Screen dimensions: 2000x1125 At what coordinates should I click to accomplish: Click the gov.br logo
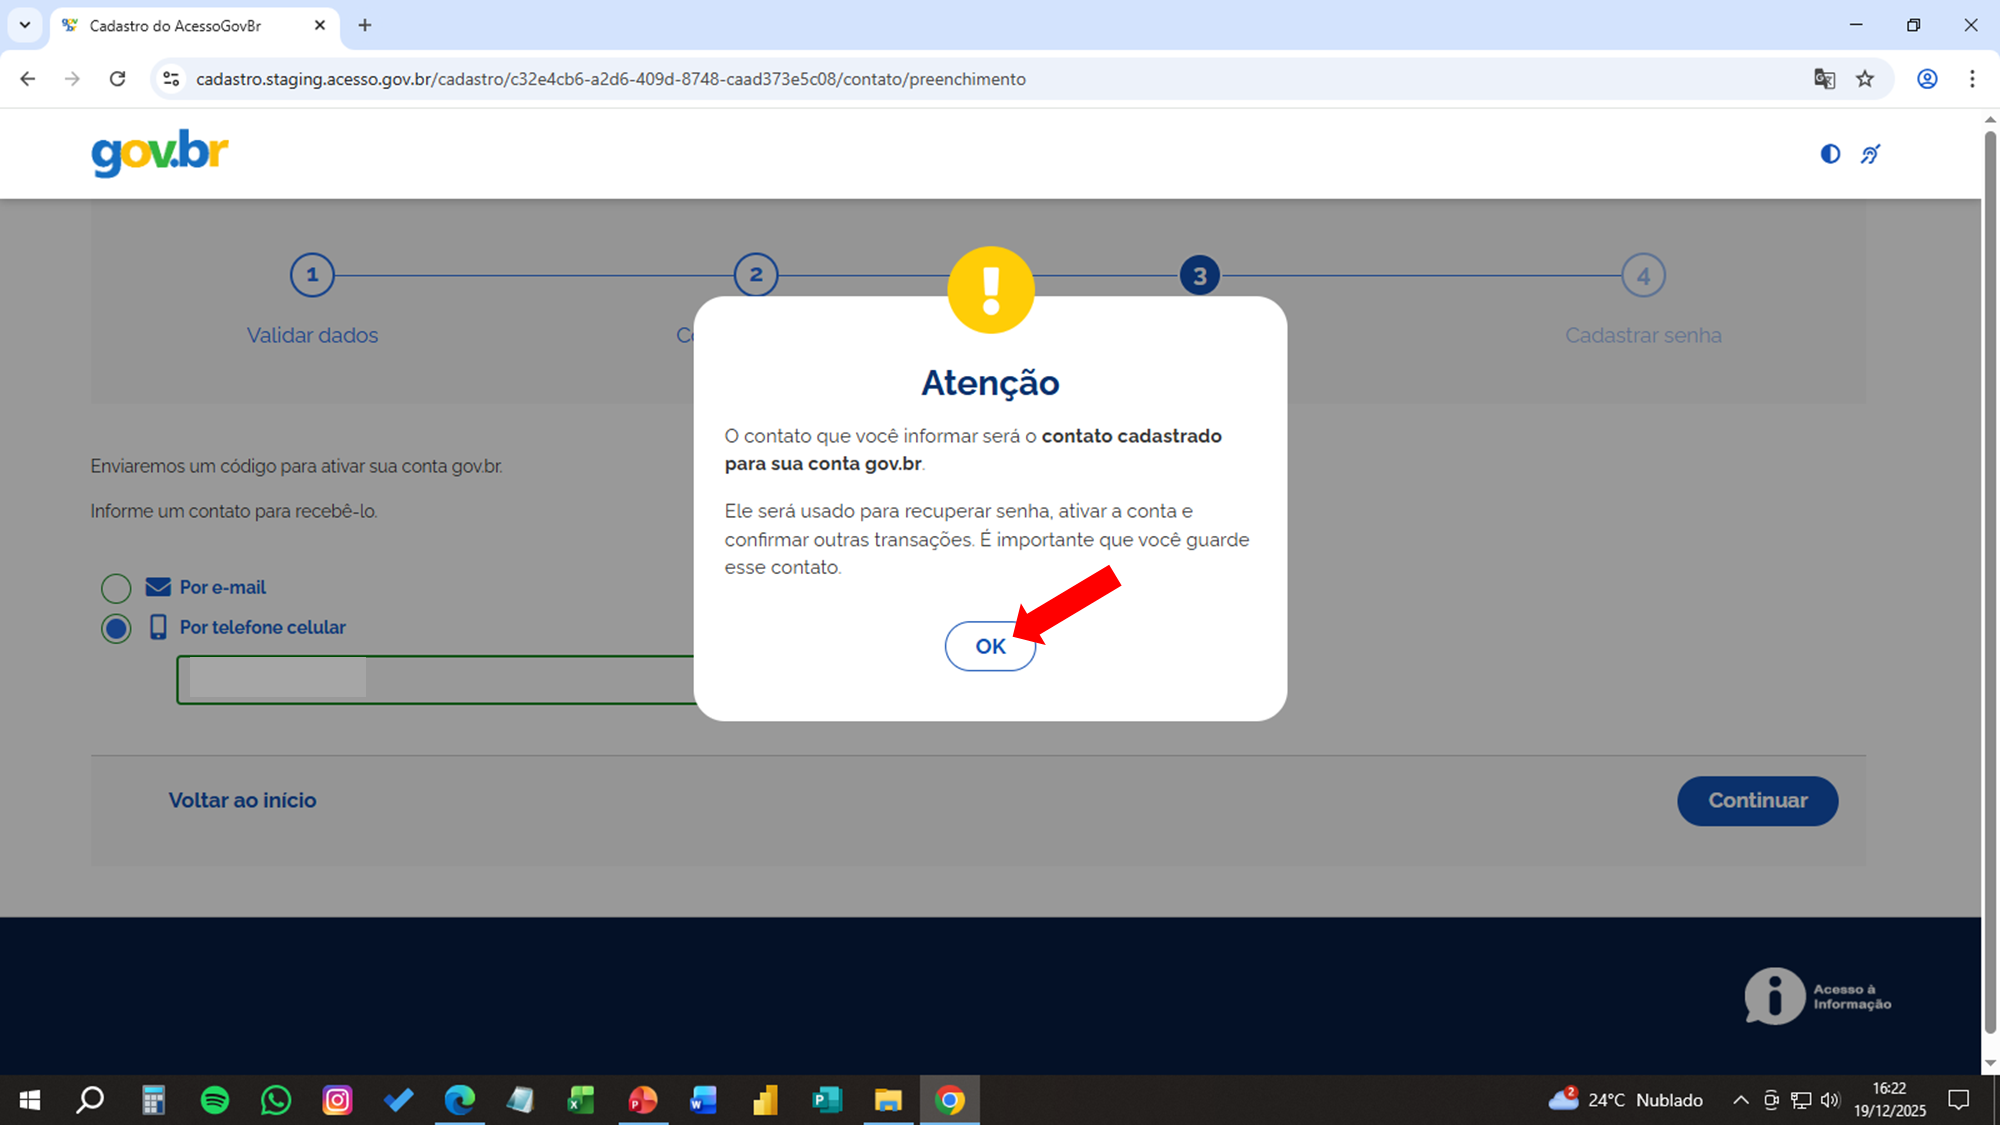click(x=160, y=153)
